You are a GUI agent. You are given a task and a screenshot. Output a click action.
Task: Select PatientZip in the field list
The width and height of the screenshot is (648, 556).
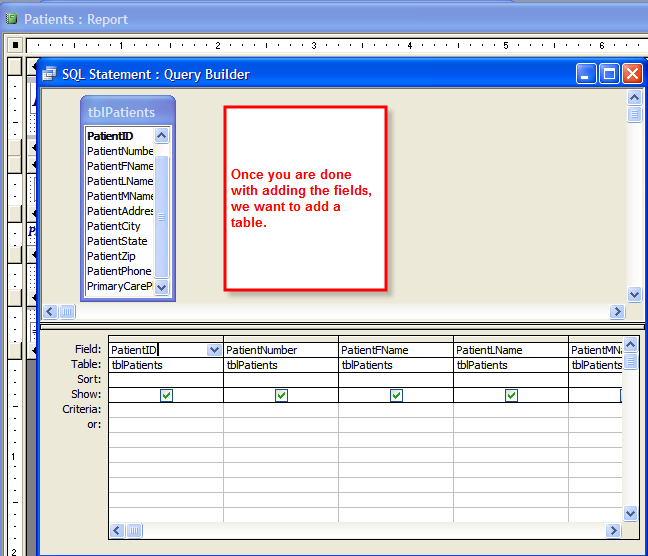click(x=110, y=256)
